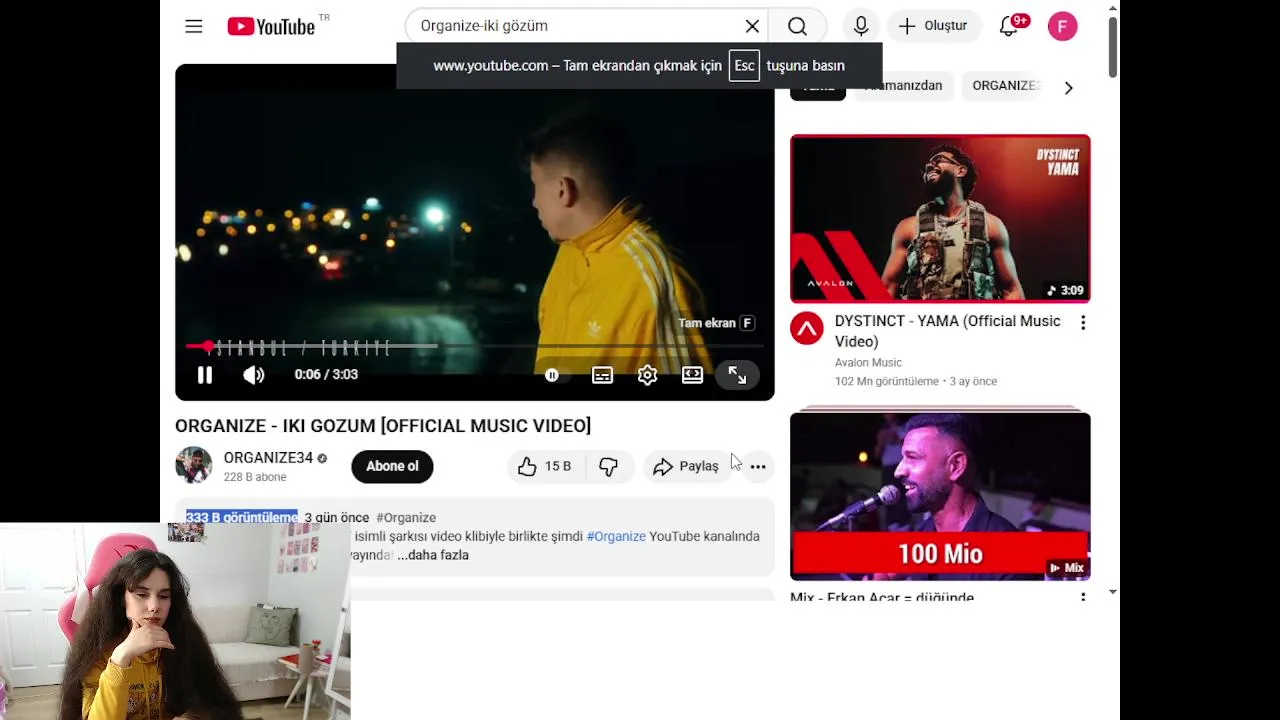
Task: Follow the blue #Organize link in description
Action: [x=616, y=536]
